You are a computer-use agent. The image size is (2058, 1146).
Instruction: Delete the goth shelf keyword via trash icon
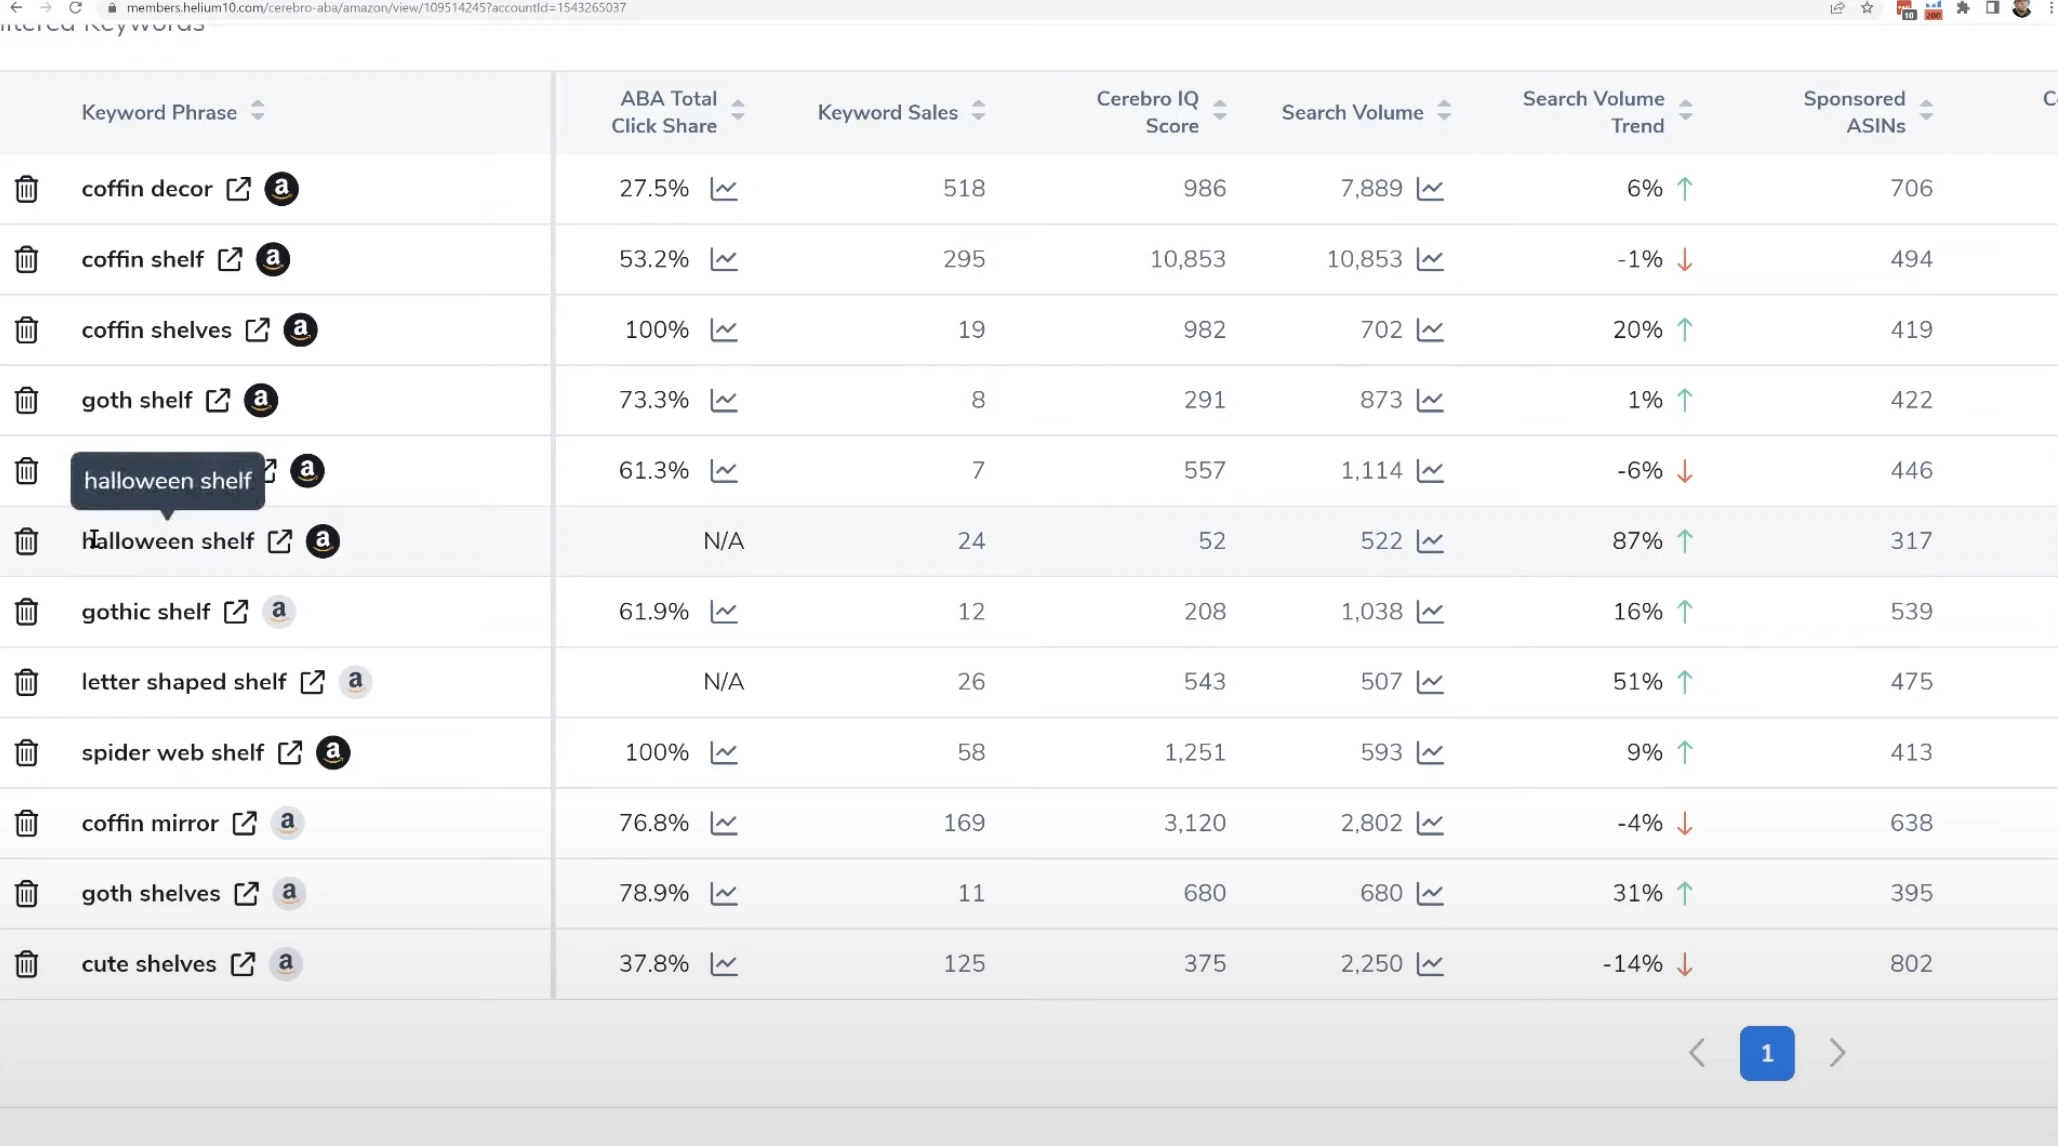26,400
